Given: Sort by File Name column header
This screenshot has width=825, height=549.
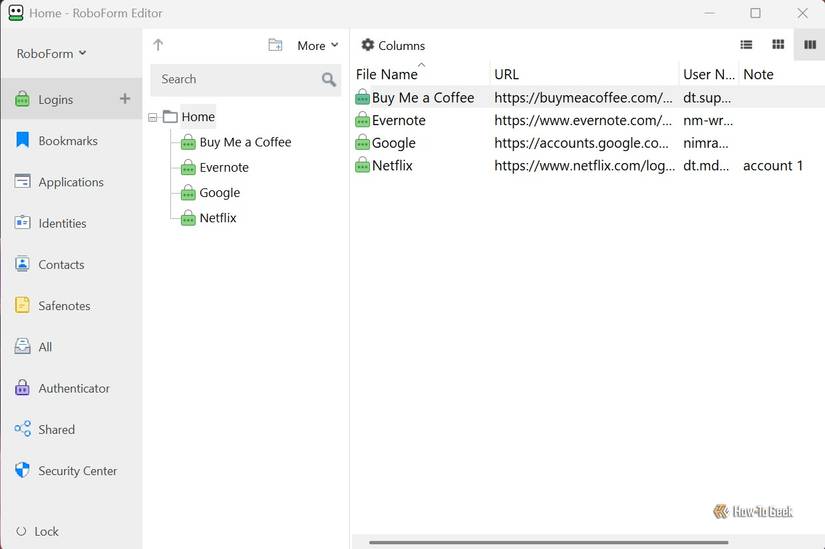Looking at the screenshot, I should click(387, 74).
